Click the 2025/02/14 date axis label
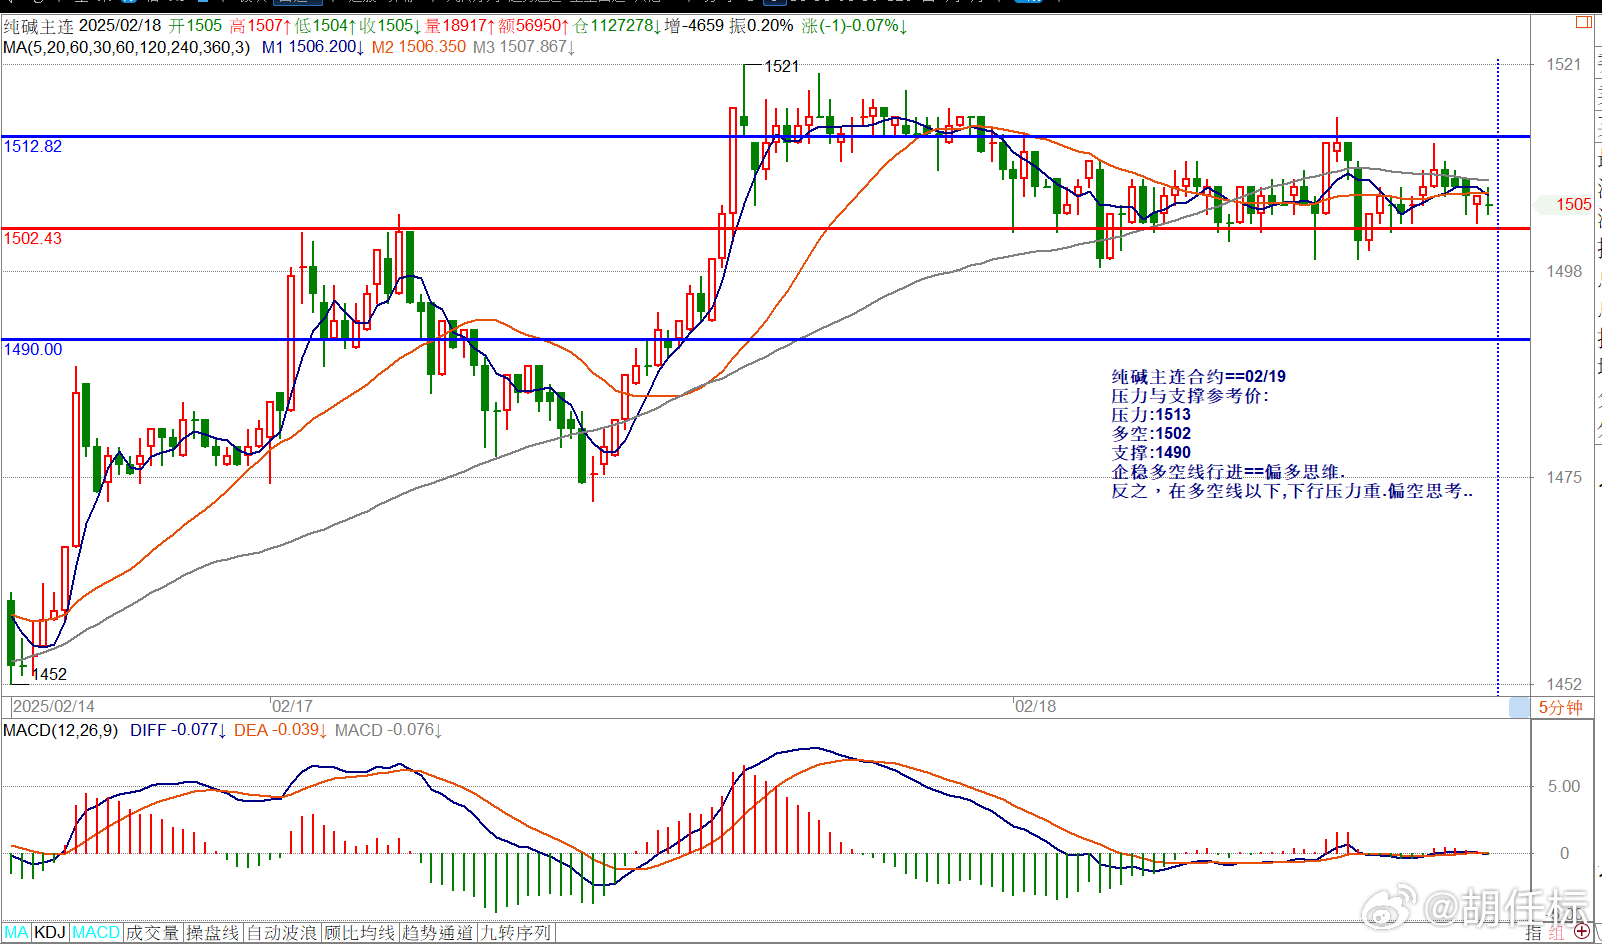1602x947 pixels. click(54, 706)
